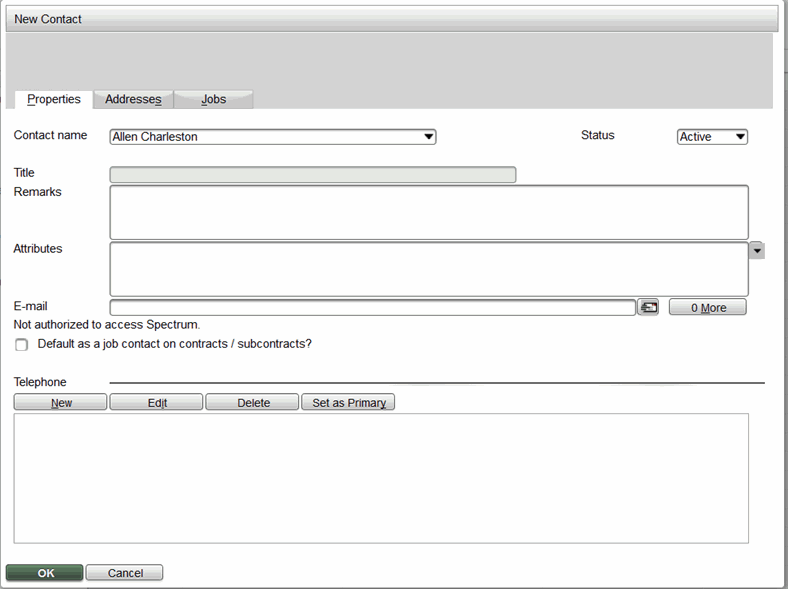Enable default job contact checkbox
This screenshot has height=589, width=788.
pos(21,345)
